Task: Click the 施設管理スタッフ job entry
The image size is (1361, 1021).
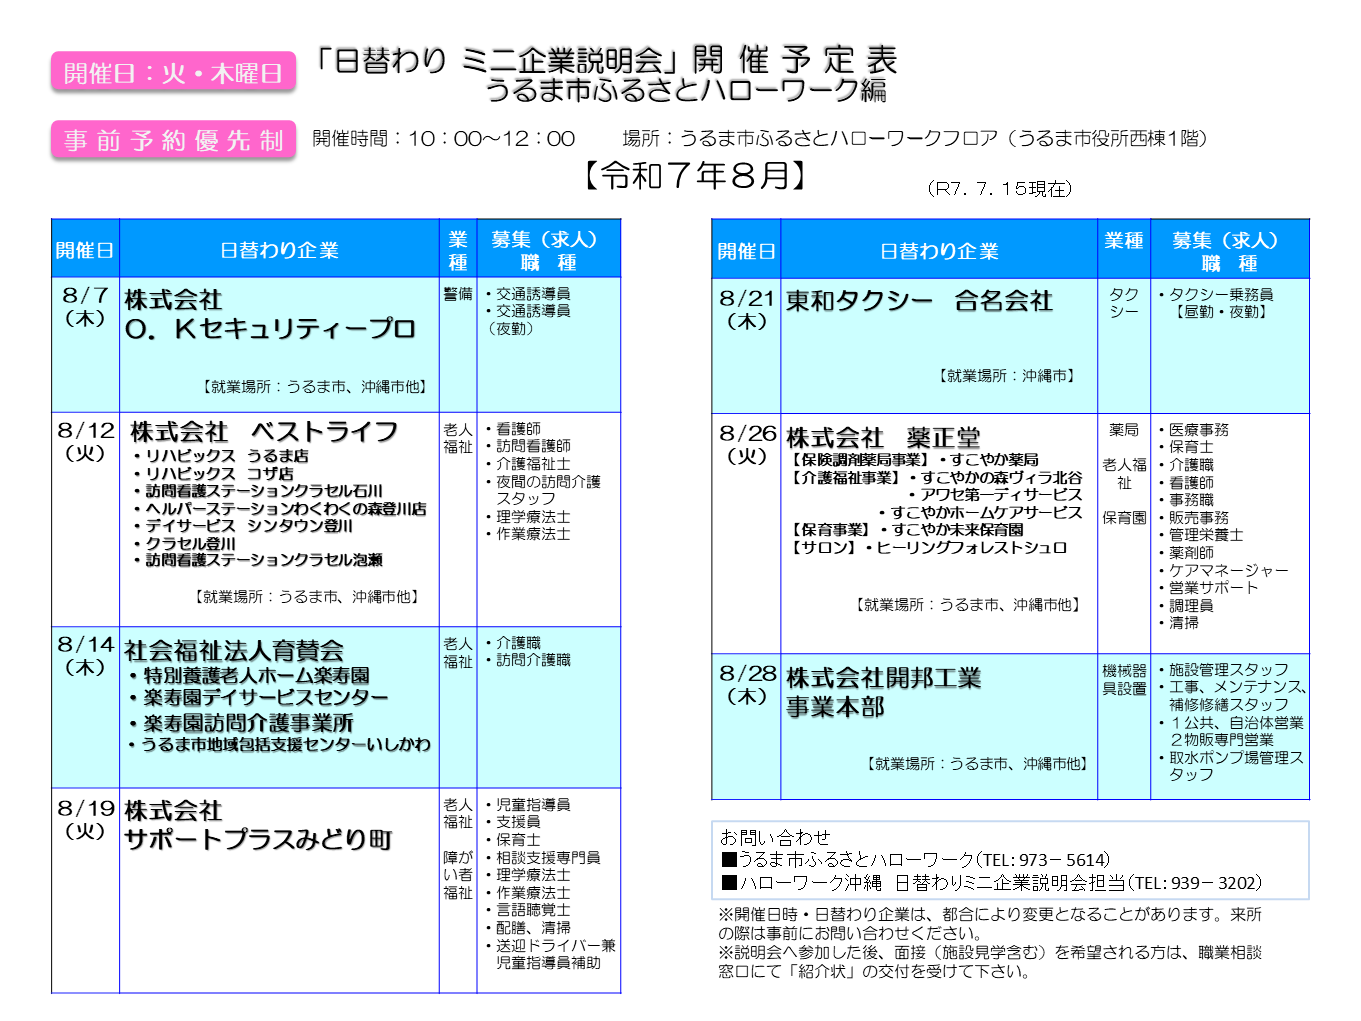Action: click(x=1224, y=670)
